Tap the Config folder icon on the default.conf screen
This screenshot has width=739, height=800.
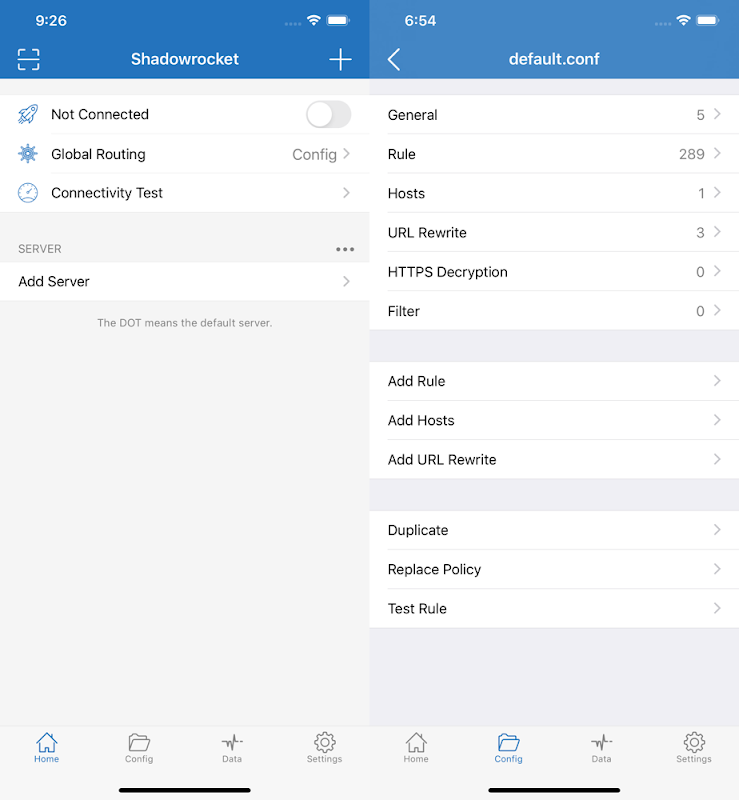(508, 742)
